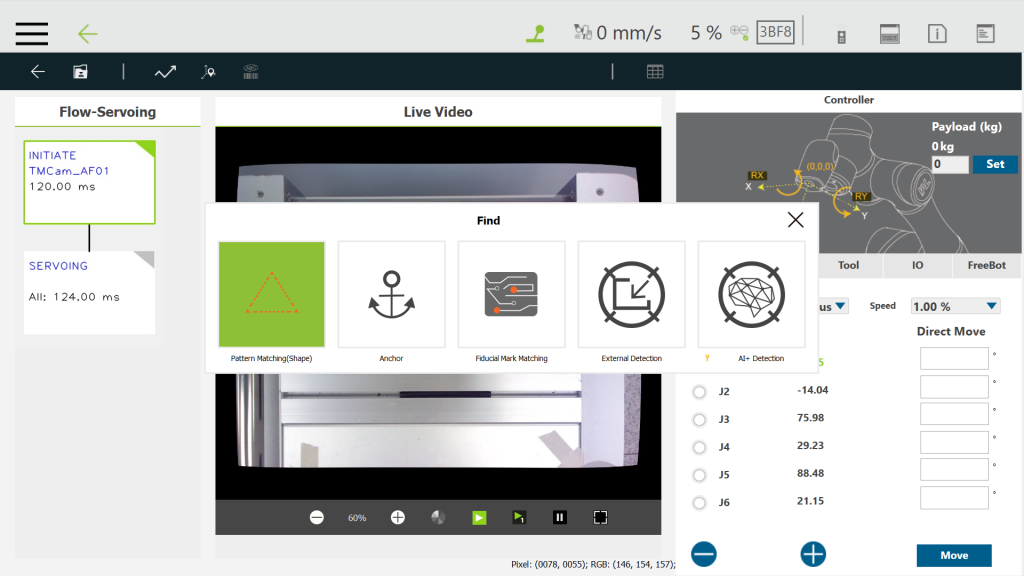Viewport: 1024px width, 576px height.
Task: Select the J6 joint radio button
Action: point(699,503)
